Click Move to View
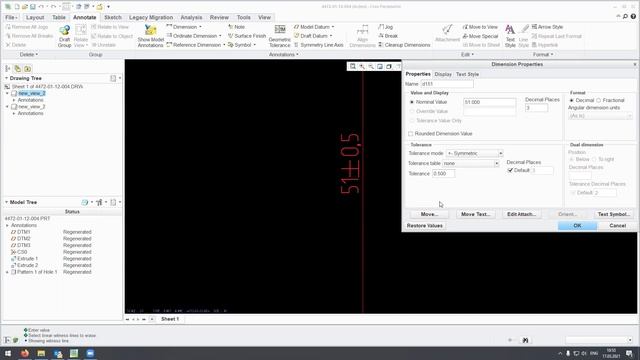This screenshot has width=640, height=360. click(x=480, y=27)
